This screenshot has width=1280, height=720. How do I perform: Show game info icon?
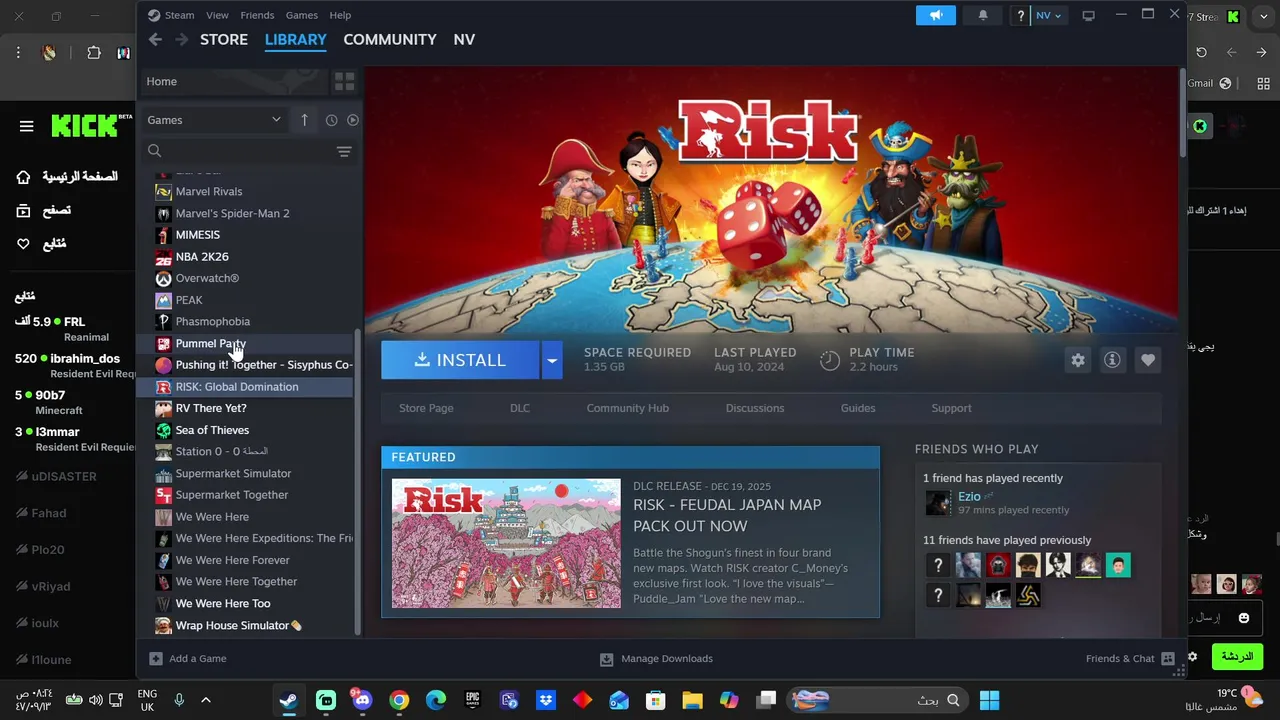pos(1112,360)
